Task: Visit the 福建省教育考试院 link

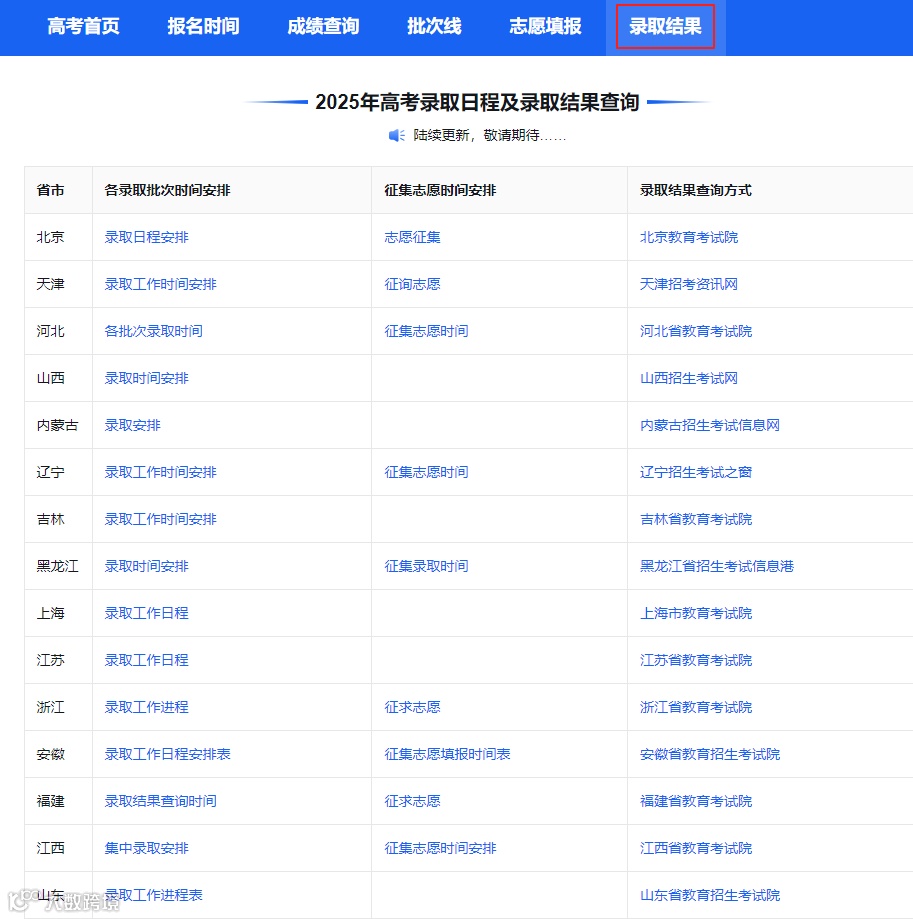Action: coord(696,801)
